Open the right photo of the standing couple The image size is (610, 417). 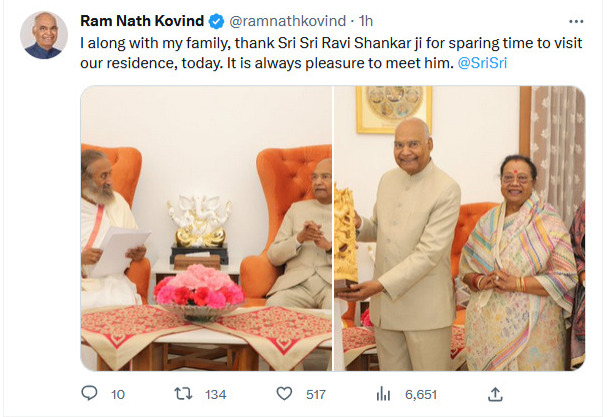[459, 228]
